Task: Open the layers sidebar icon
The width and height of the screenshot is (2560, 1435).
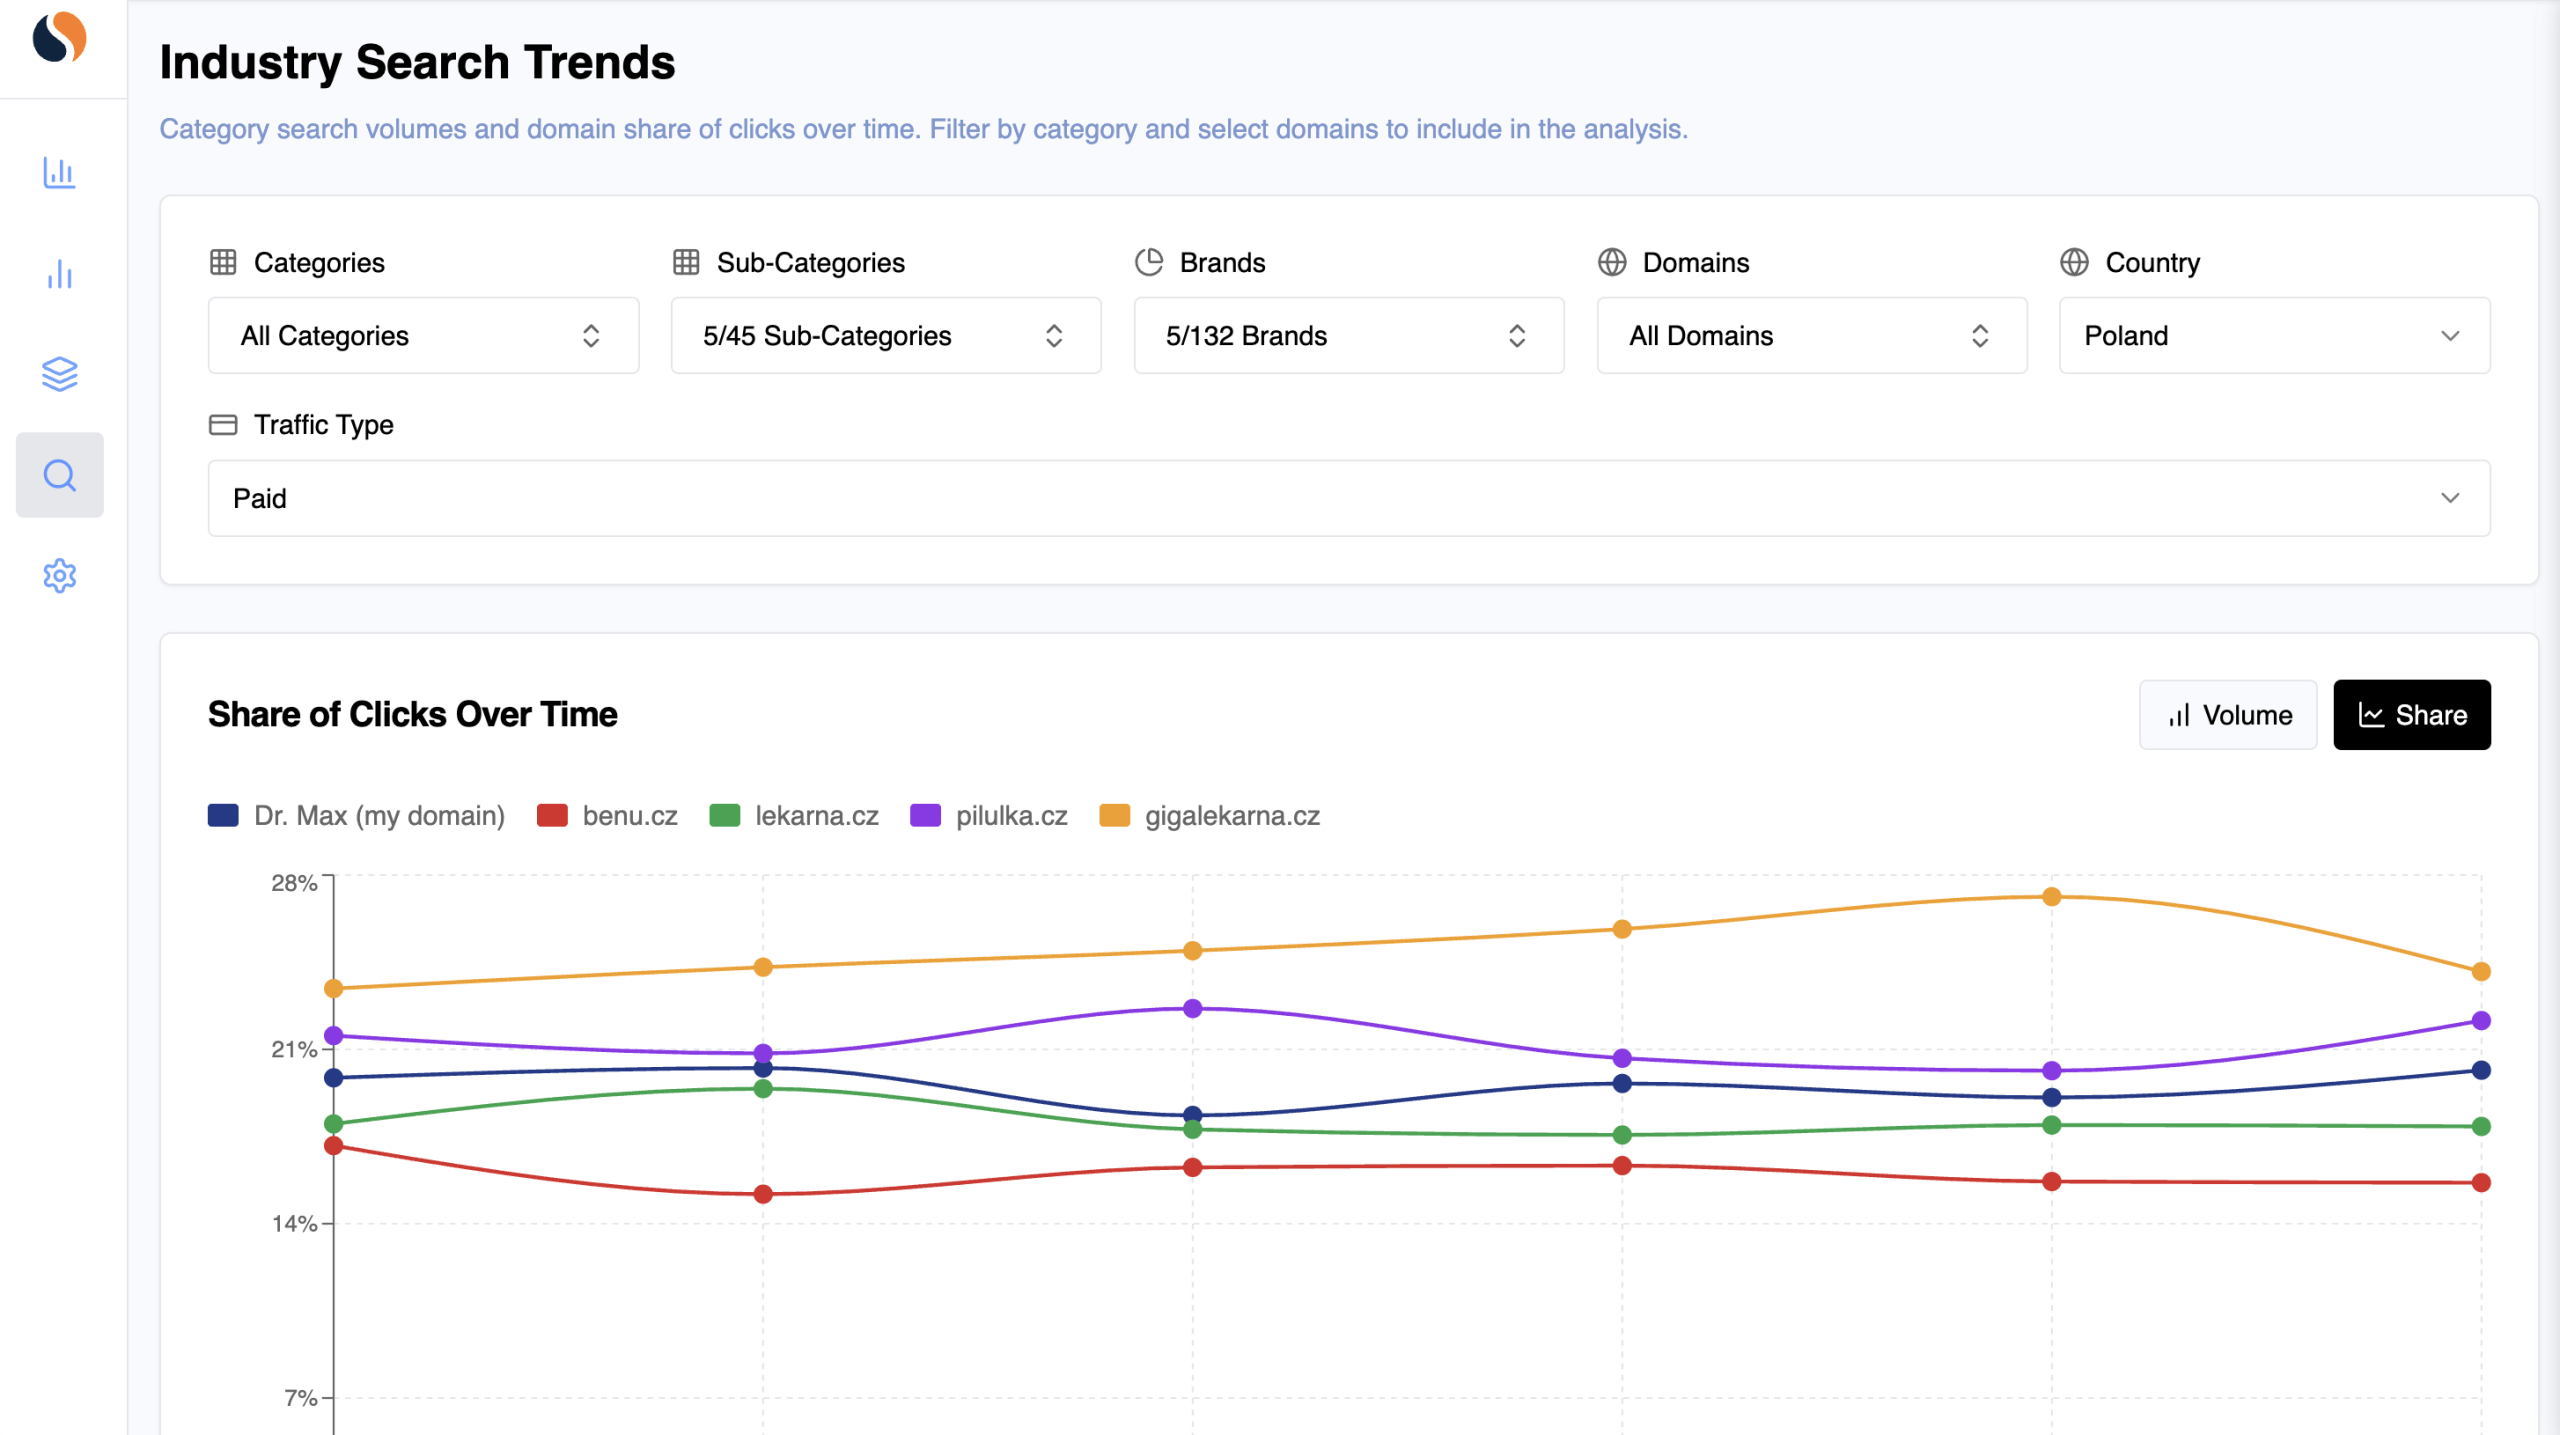Action: 59,374
